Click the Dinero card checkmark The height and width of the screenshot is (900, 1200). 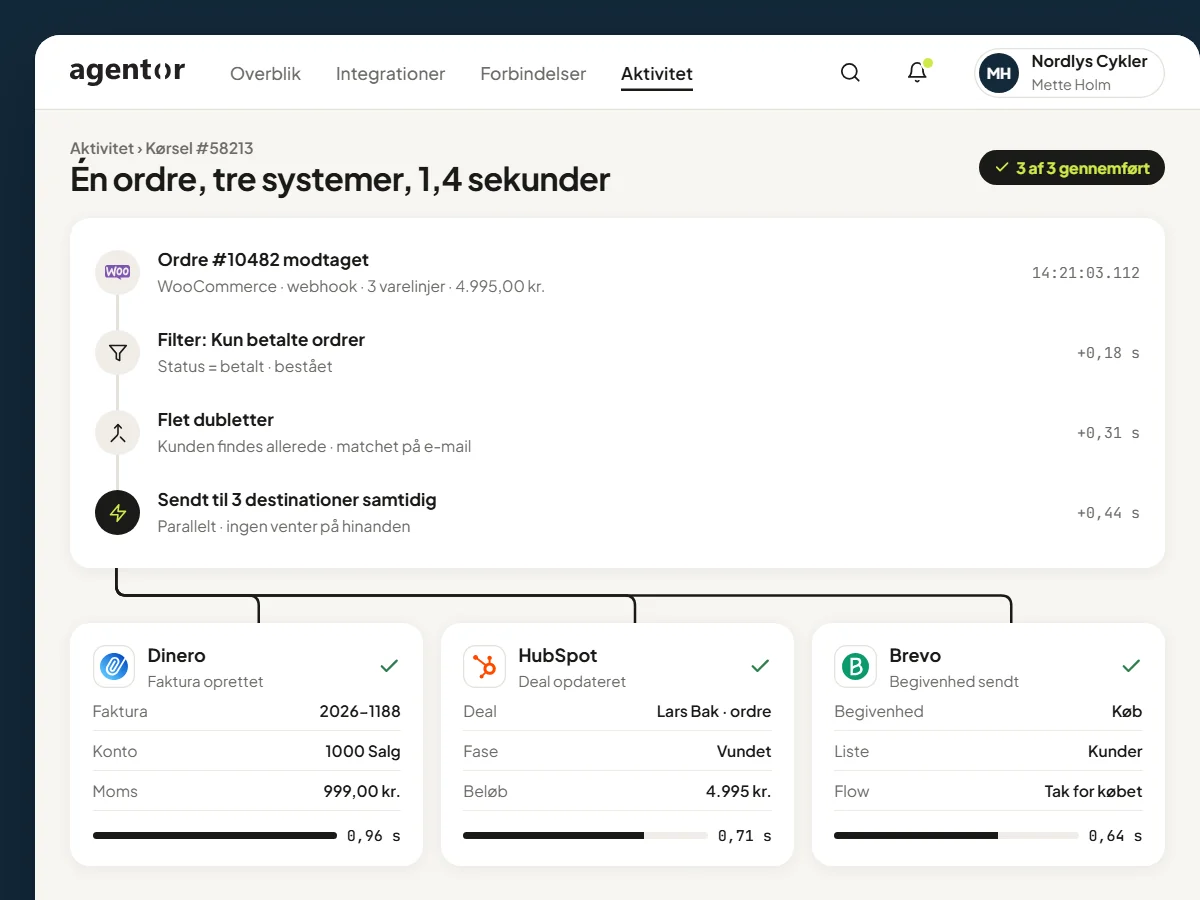point(389,665)
